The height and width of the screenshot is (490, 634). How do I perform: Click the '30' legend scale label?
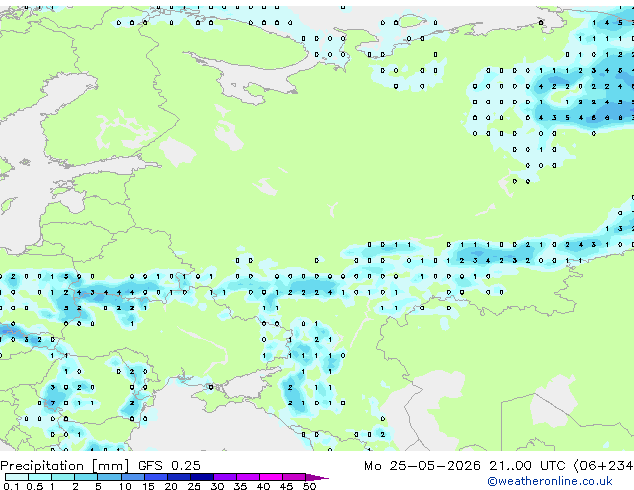pyautogui.click(x=217, y=486)
